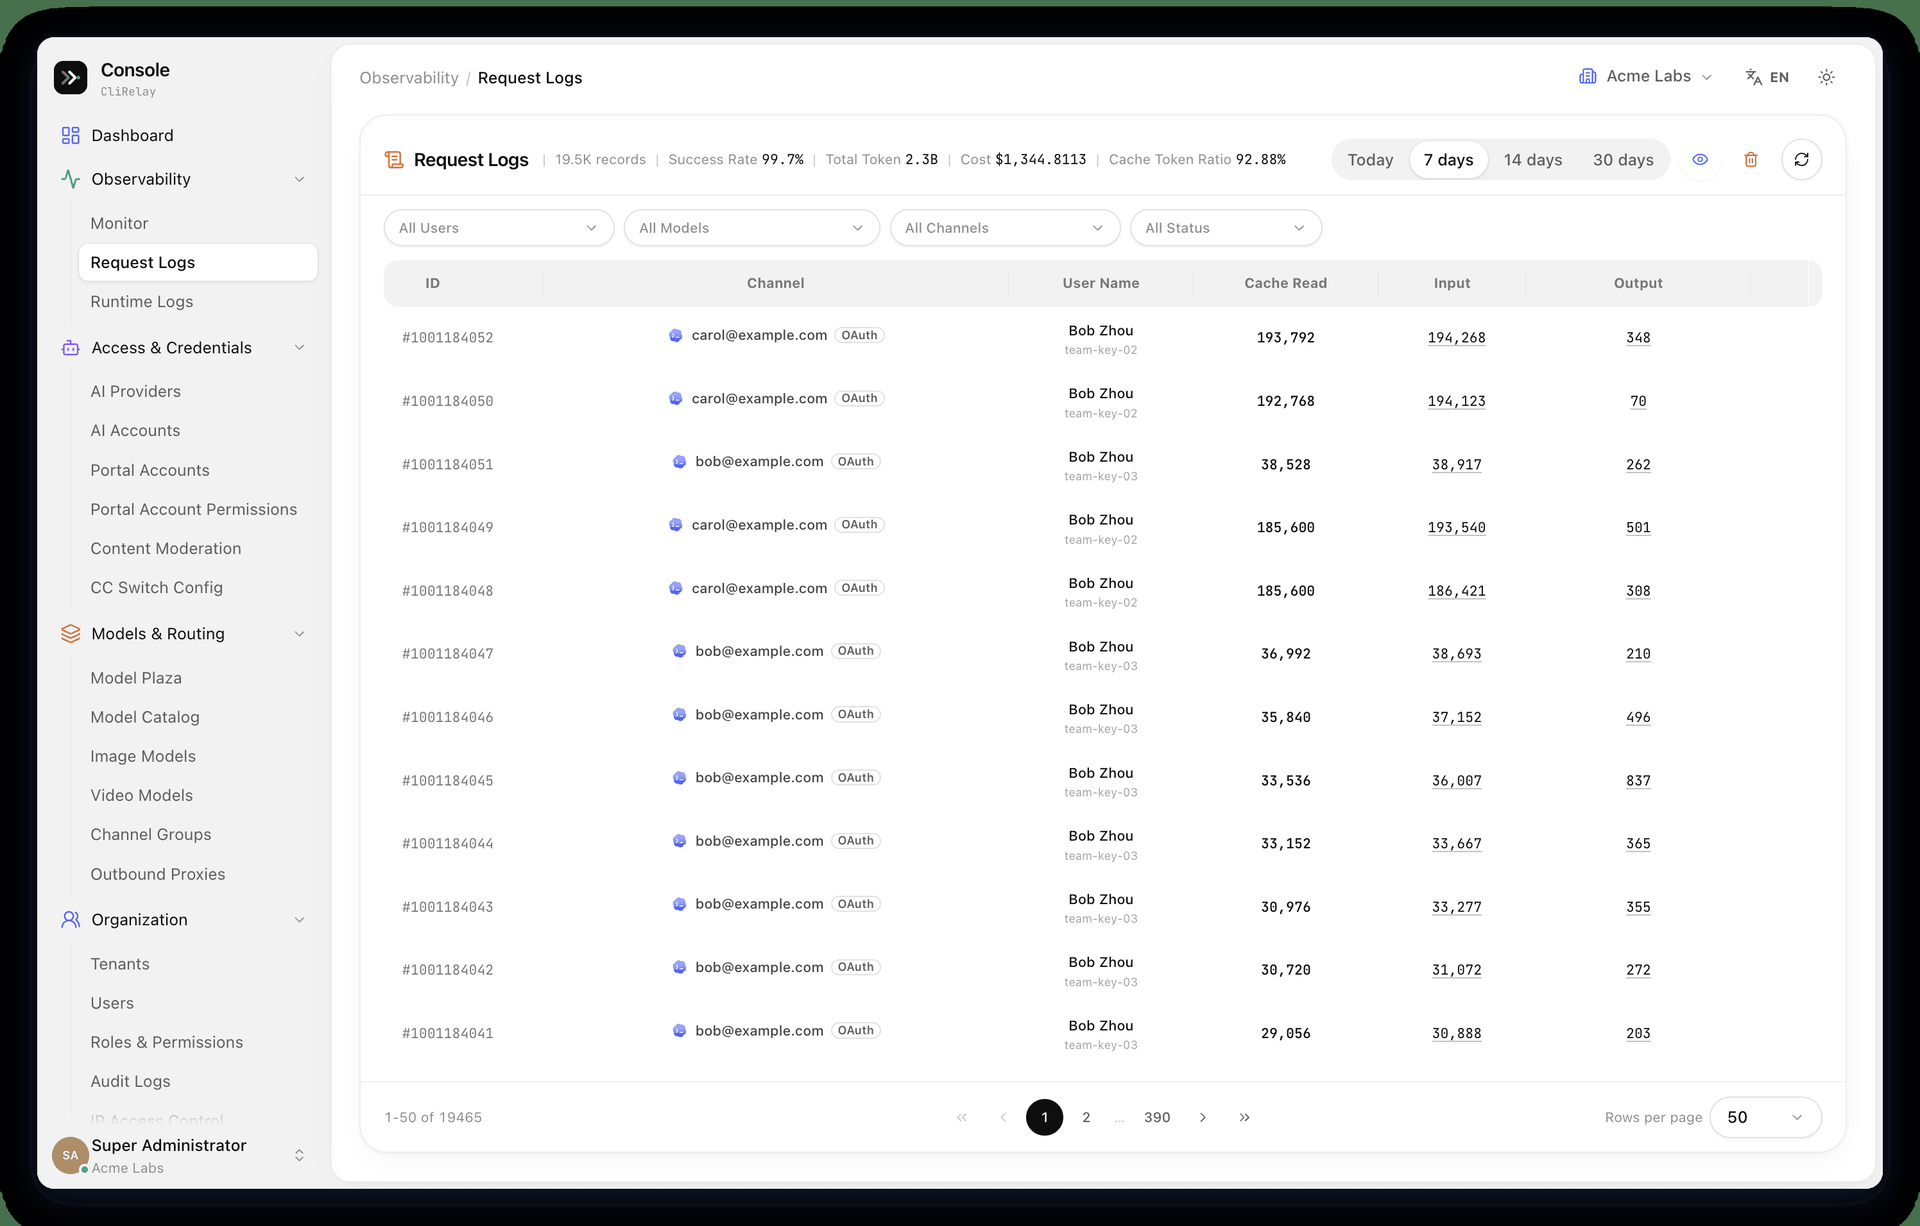Click the eye visibility icon in toolbar
The image size is (1920, 1226).
(1700, 160)
